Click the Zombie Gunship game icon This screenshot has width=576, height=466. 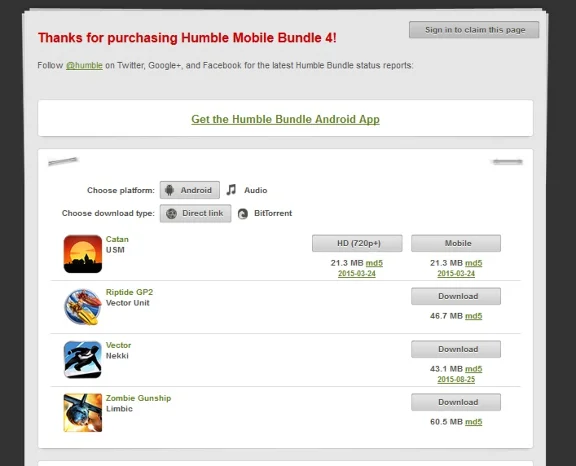[x=83, y=412]
